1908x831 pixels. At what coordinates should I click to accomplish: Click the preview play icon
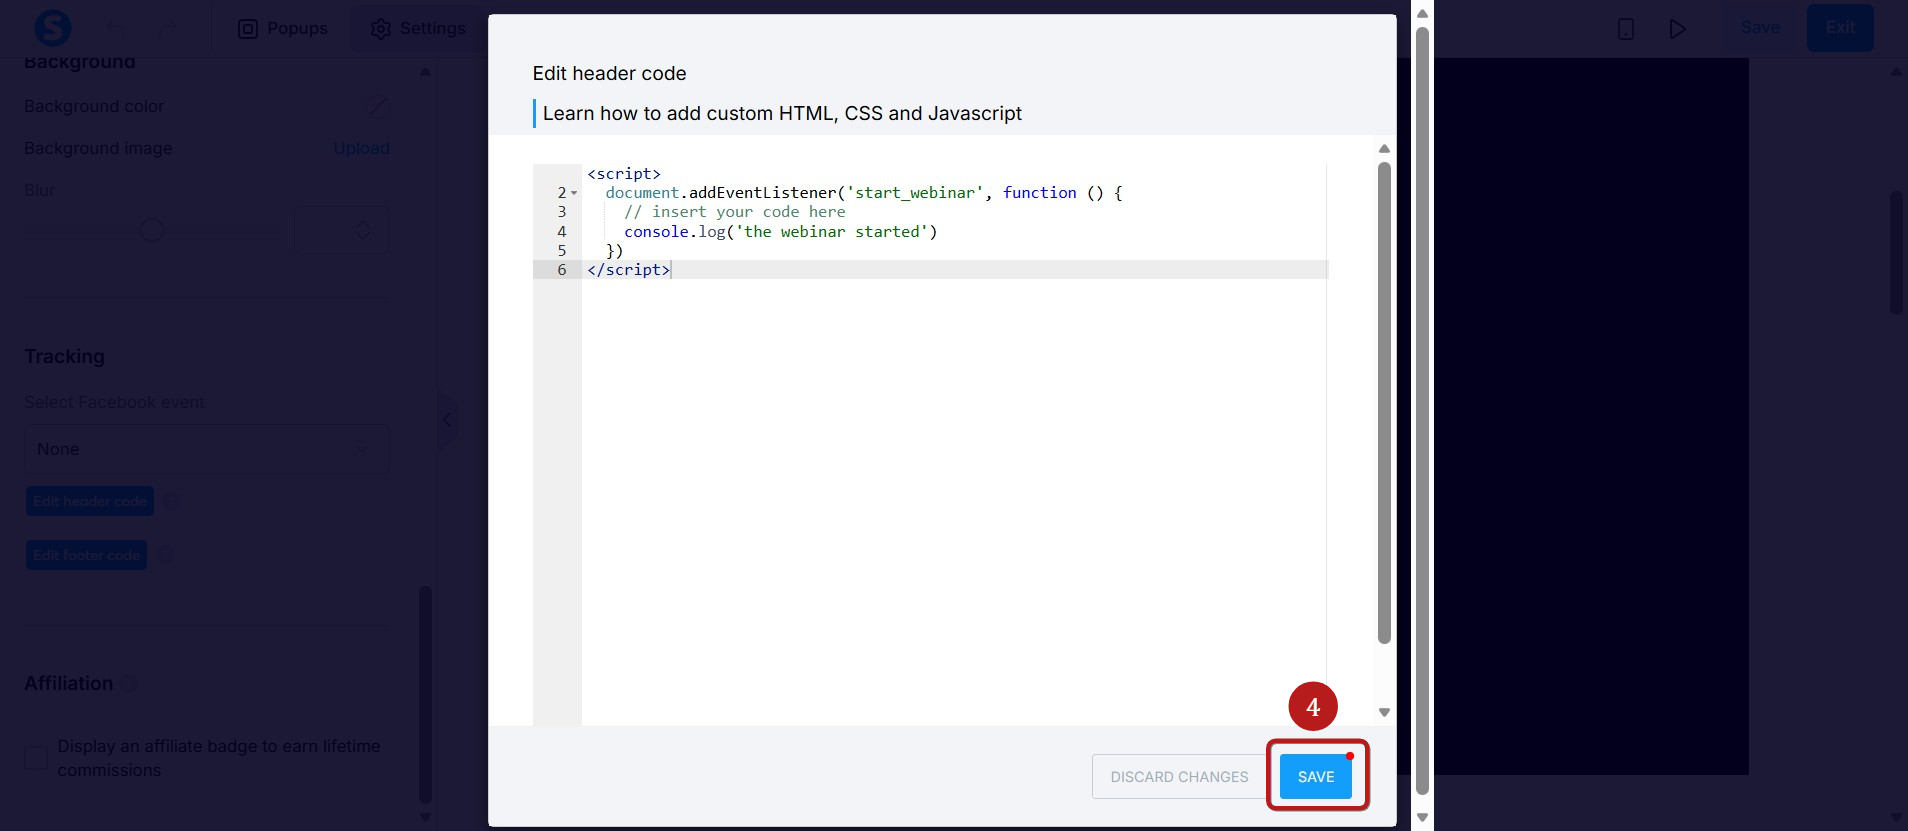click(x=1678, y=29)
